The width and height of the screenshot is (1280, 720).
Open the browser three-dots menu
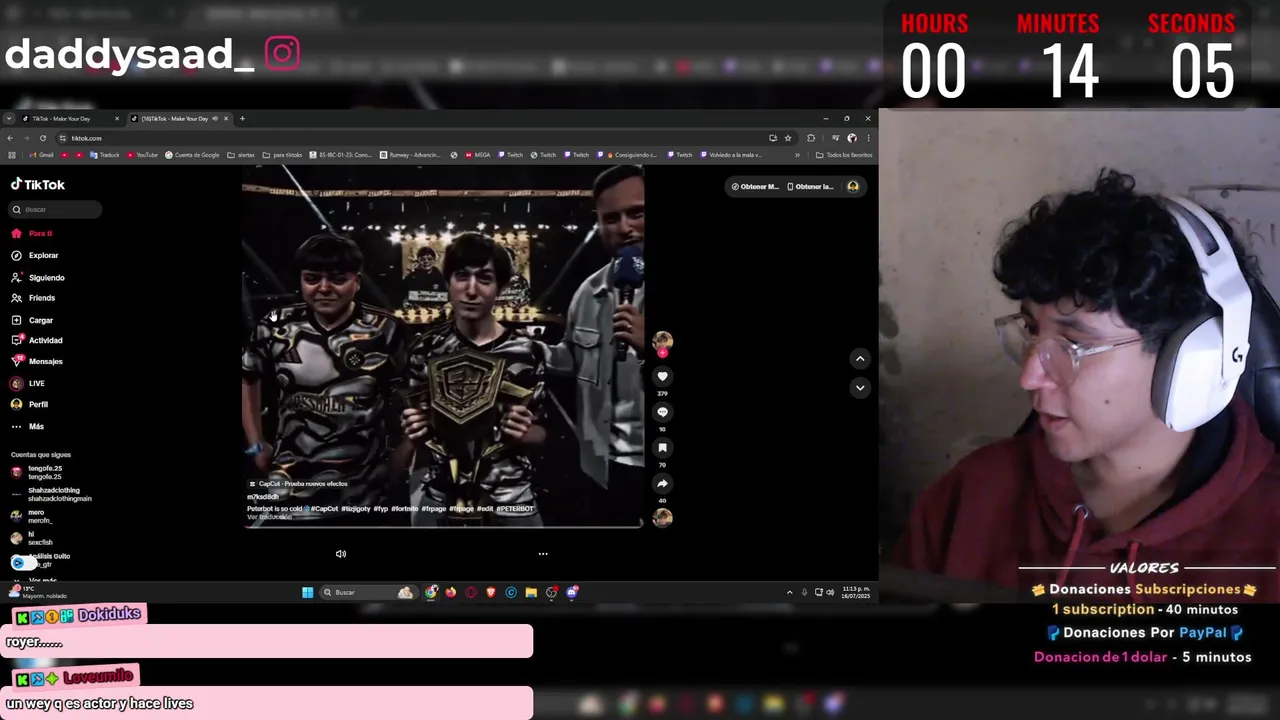(x=868, y=138)
